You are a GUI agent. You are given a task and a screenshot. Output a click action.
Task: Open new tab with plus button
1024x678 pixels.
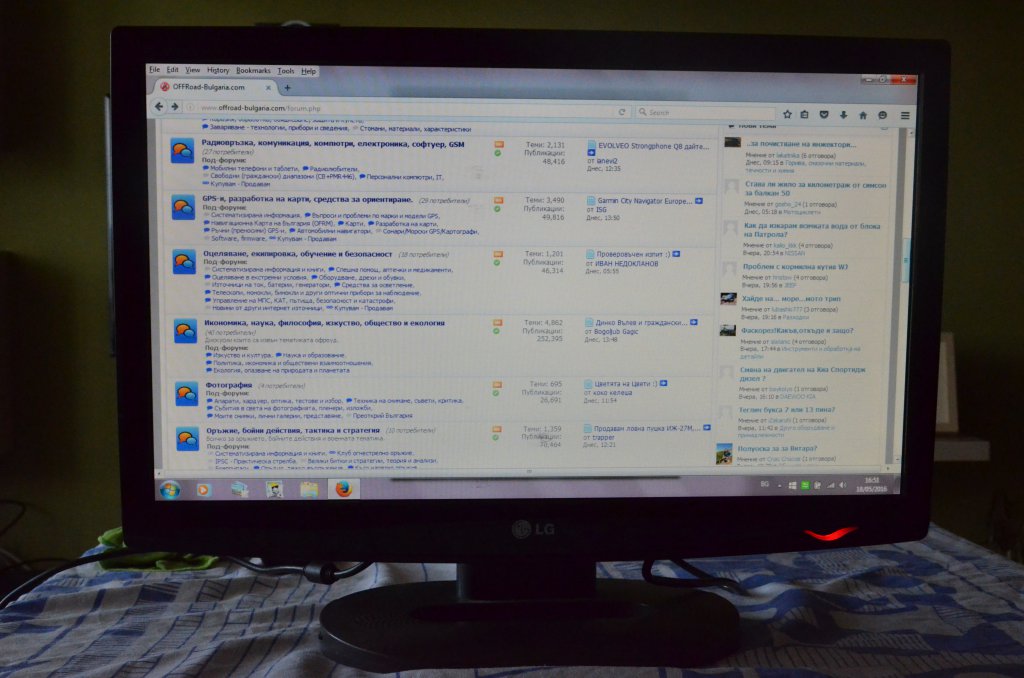click(x=287, y=88)
